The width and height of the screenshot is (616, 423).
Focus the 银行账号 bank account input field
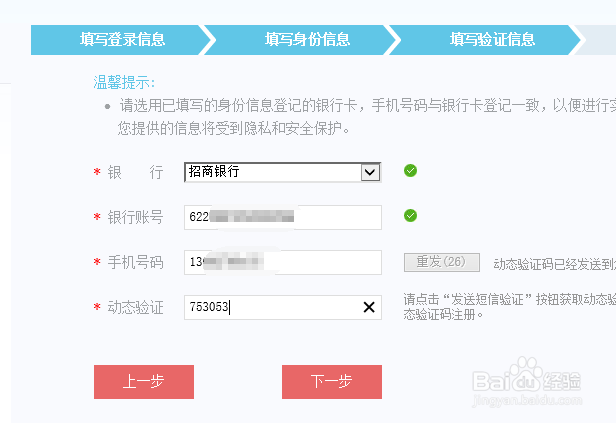[x=282, y=217]
